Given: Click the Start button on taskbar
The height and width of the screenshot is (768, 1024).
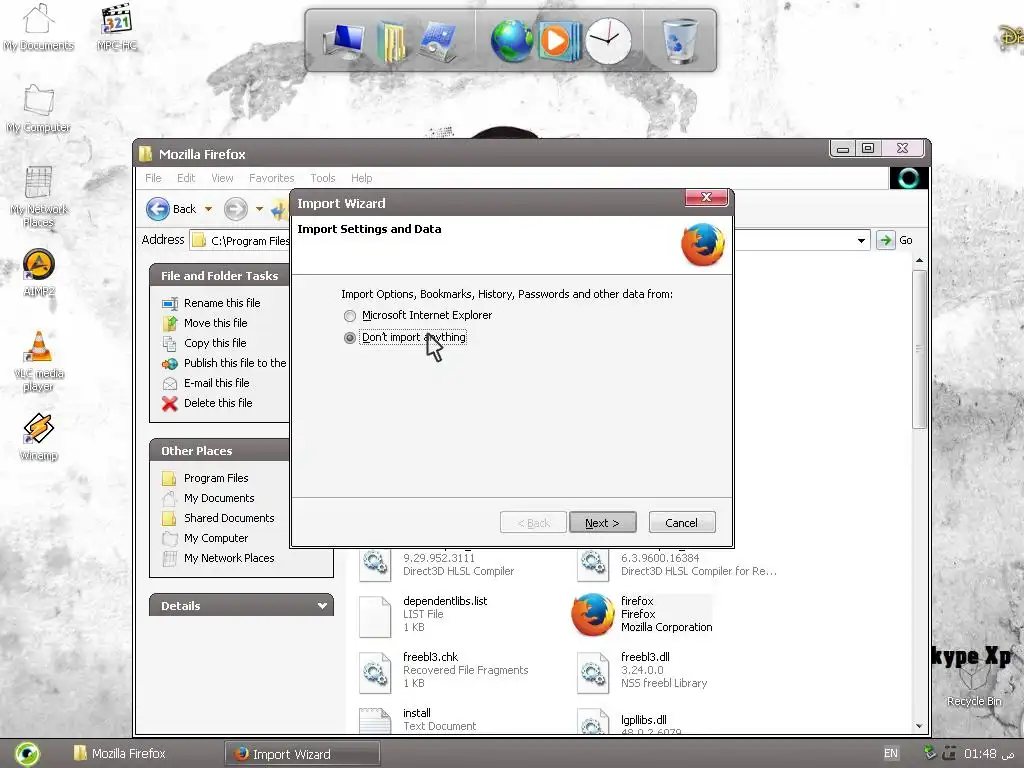Looking at the screenshot, I should coord(27,754).
